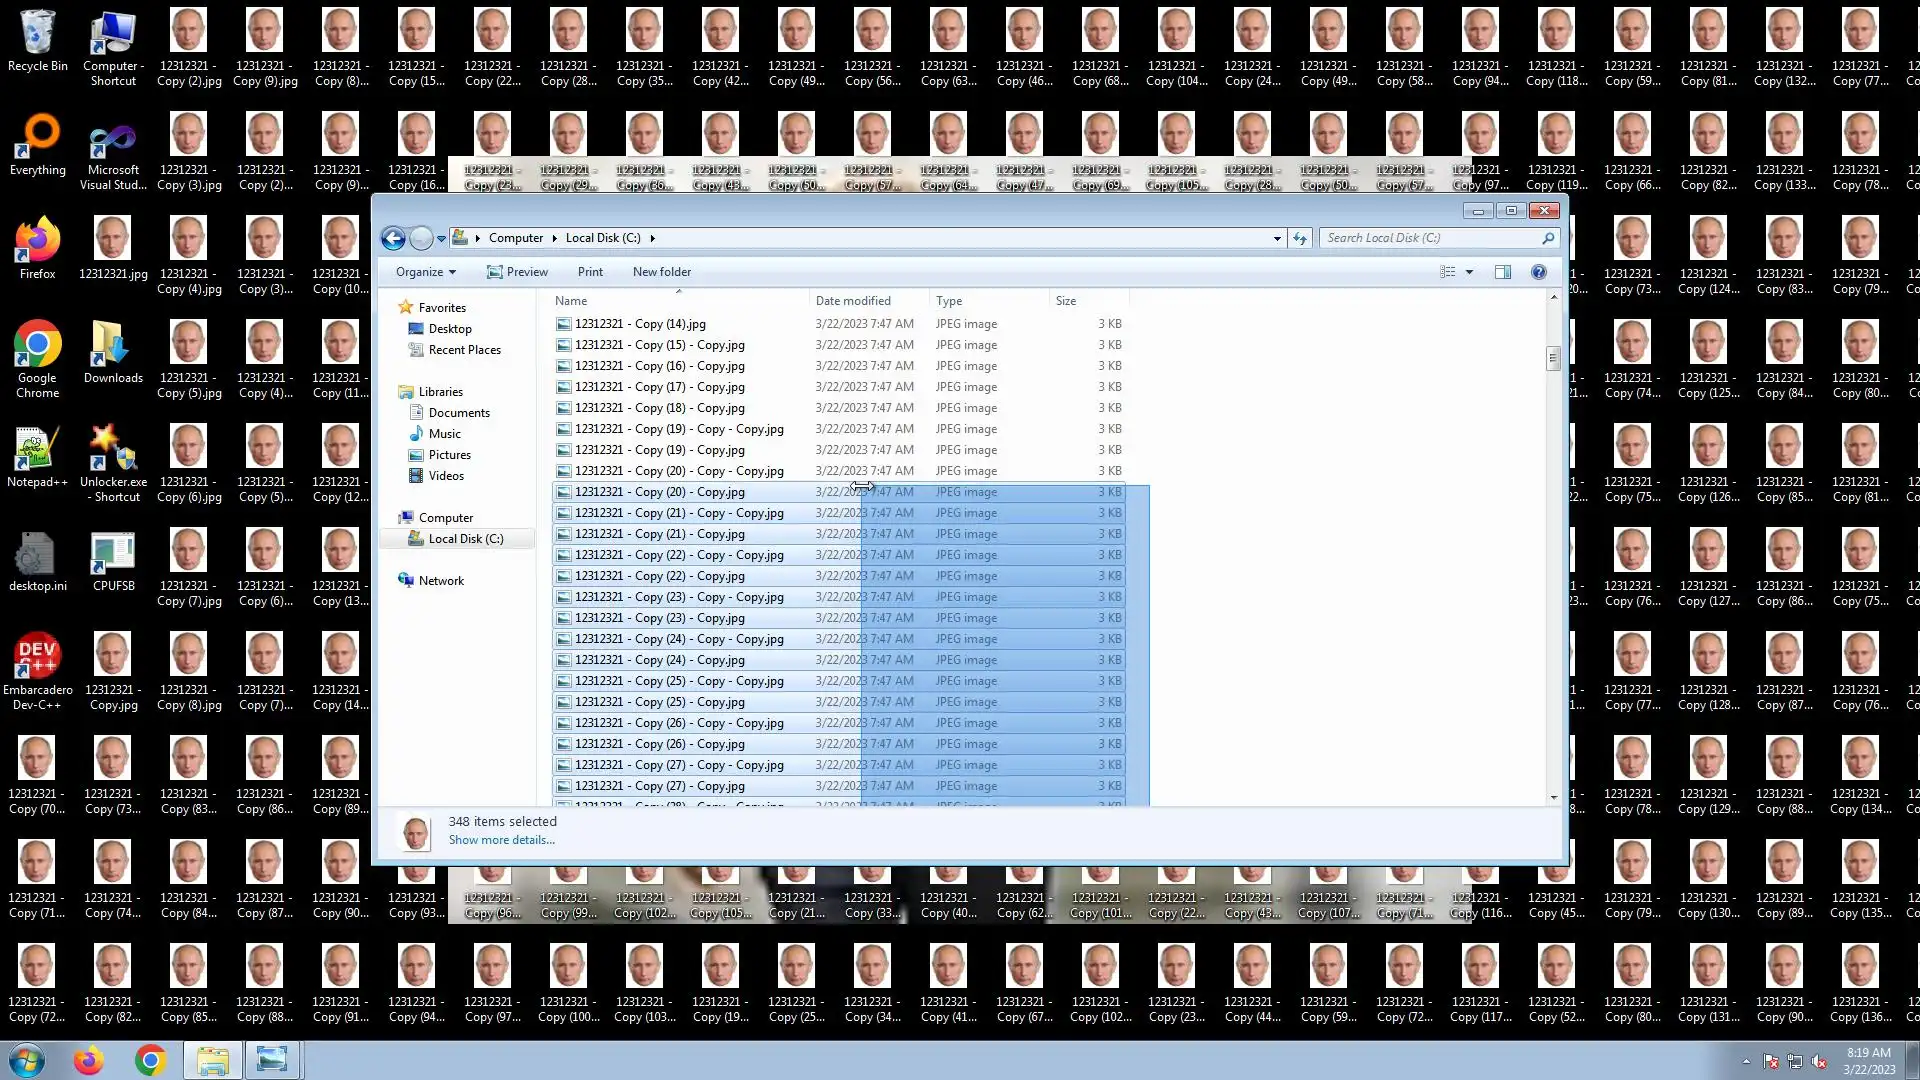Open the view options dropdown arrow
Screen dimensions: 1920x1080
[1469, 272]
